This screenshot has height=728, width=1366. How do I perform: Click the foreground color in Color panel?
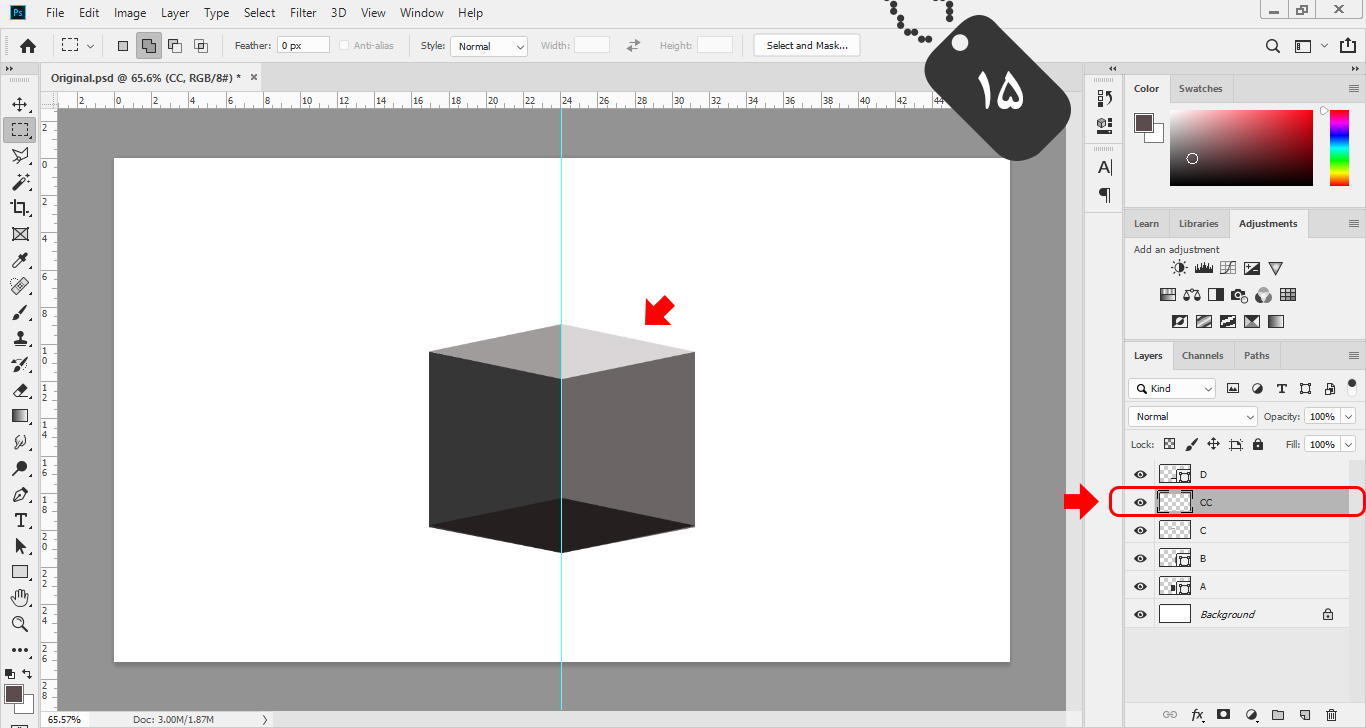click(x=1144, y=123)
